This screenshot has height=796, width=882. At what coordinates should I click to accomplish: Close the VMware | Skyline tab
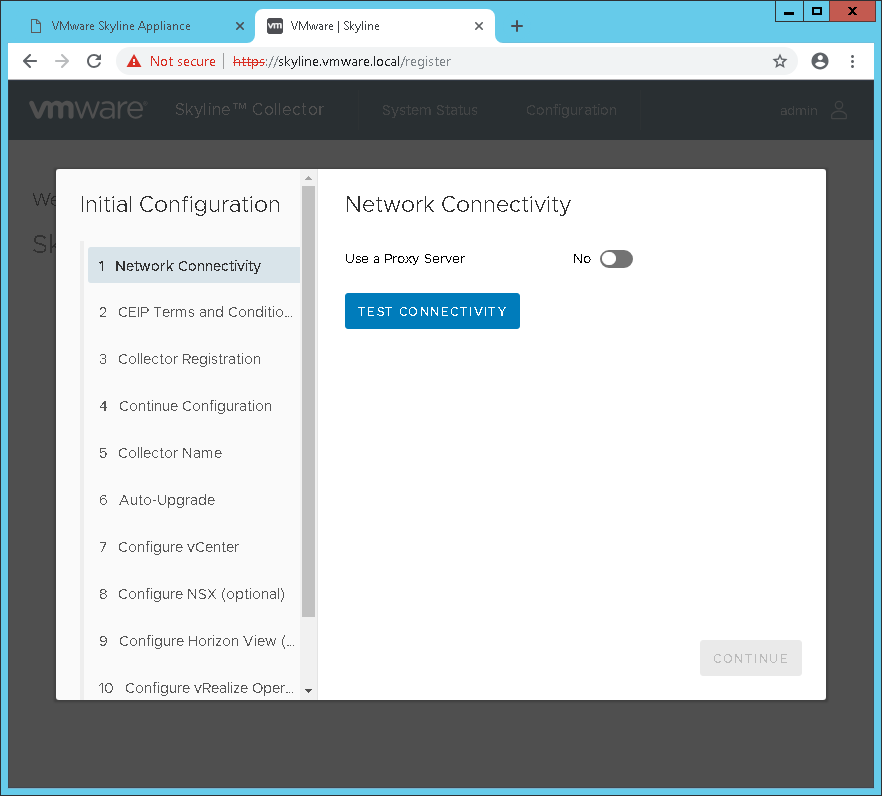pos(479,26)
